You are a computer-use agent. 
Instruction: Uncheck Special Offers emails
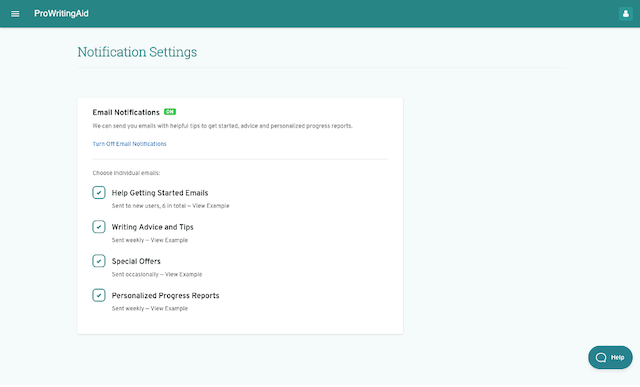click(99, 261)
